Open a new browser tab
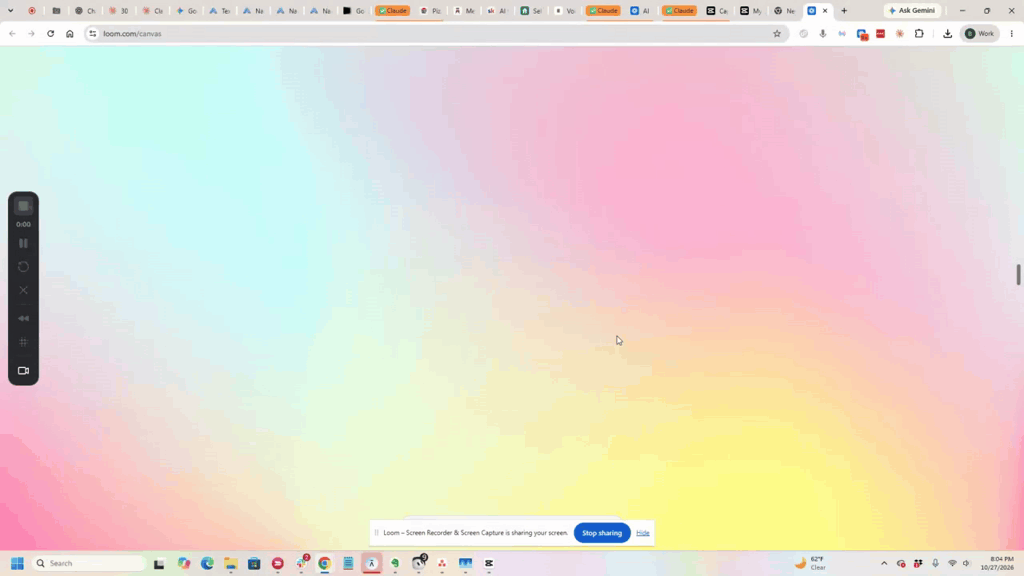 pos(844,10)
